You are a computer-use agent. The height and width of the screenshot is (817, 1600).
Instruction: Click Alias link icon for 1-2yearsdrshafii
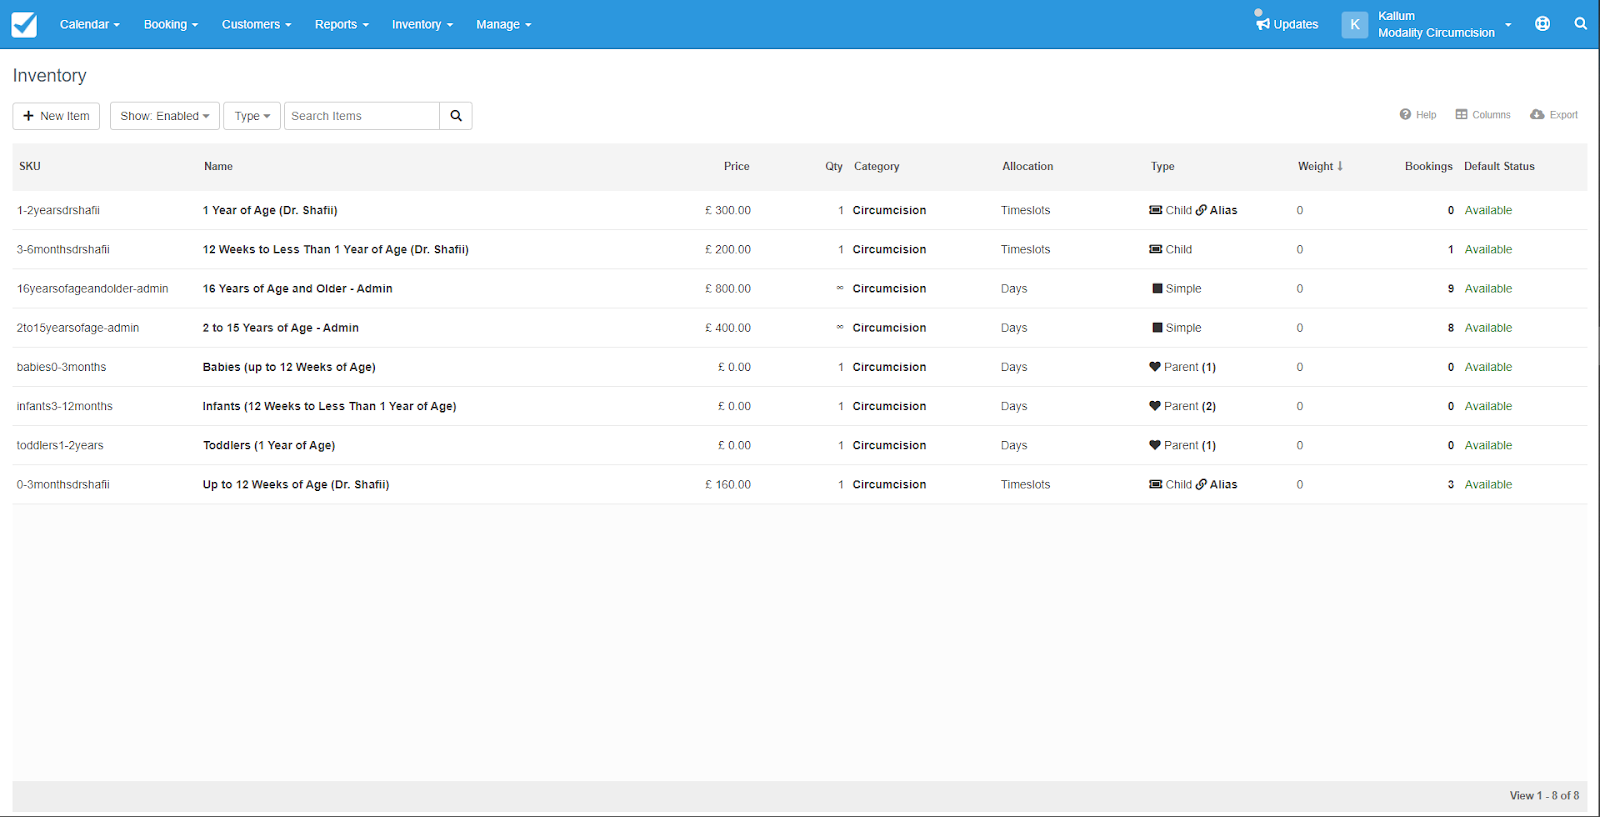click(1201, 210)
